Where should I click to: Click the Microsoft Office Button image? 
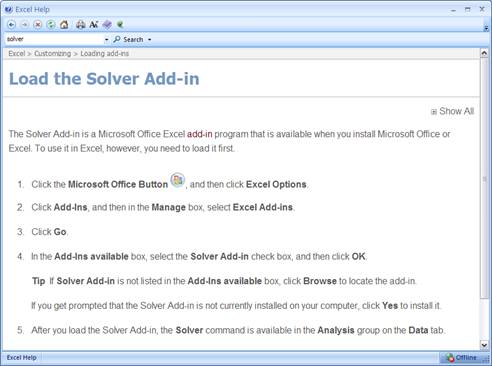click(177, 180)
